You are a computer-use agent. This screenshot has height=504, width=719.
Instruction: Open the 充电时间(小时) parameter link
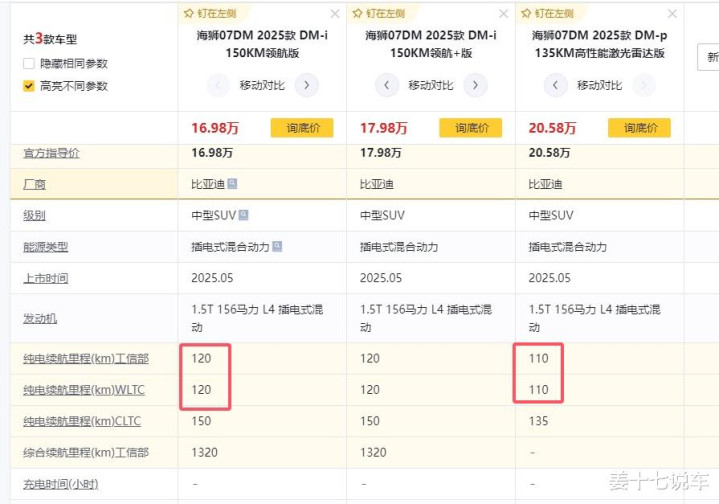point(61,484)
